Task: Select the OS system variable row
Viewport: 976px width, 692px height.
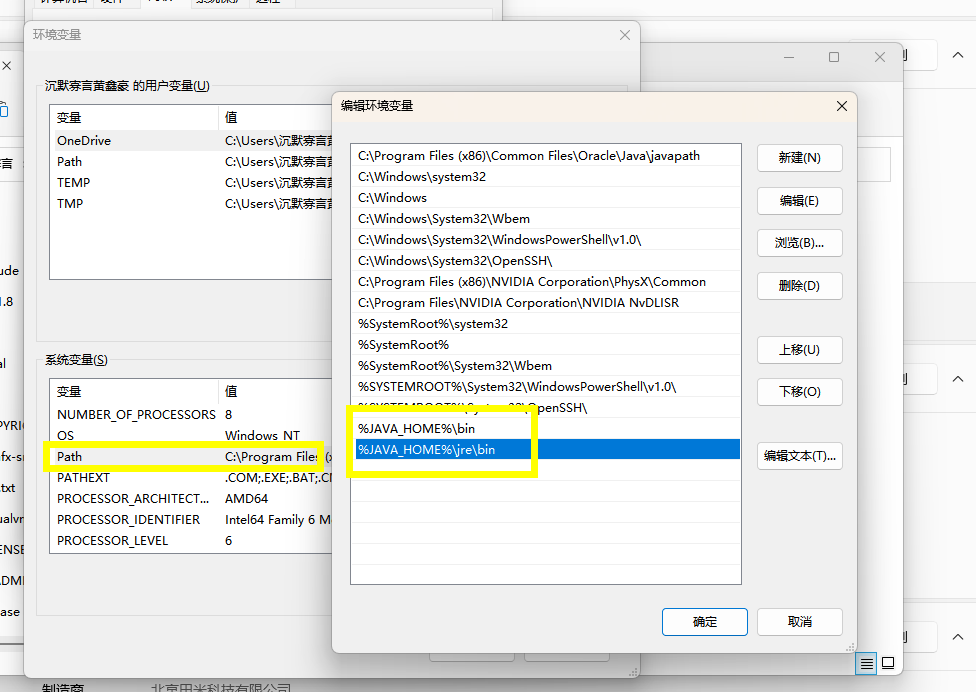Action: 194,436
